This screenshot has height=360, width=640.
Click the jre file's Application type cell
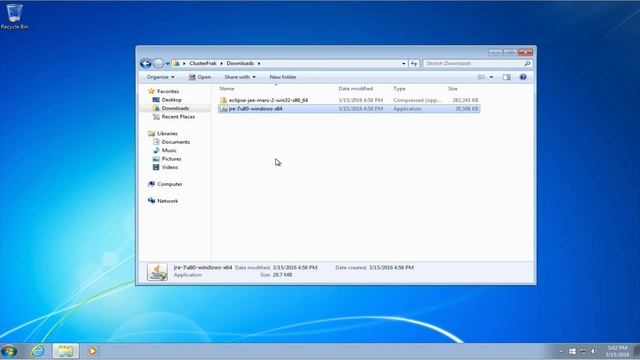[407, 109]
